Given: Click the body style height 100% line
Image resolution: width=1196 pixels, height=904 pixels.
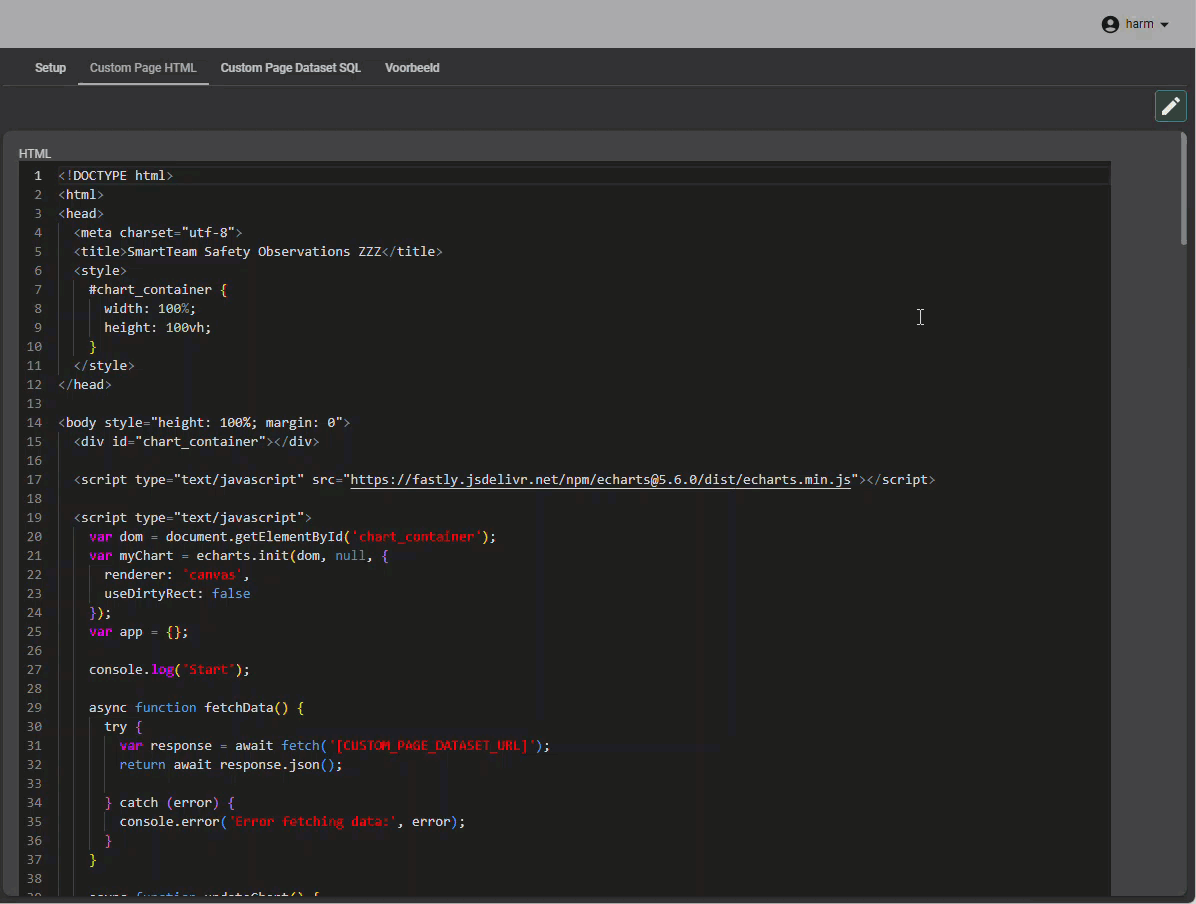Looking at the screenshot, I should click(204, 423).
